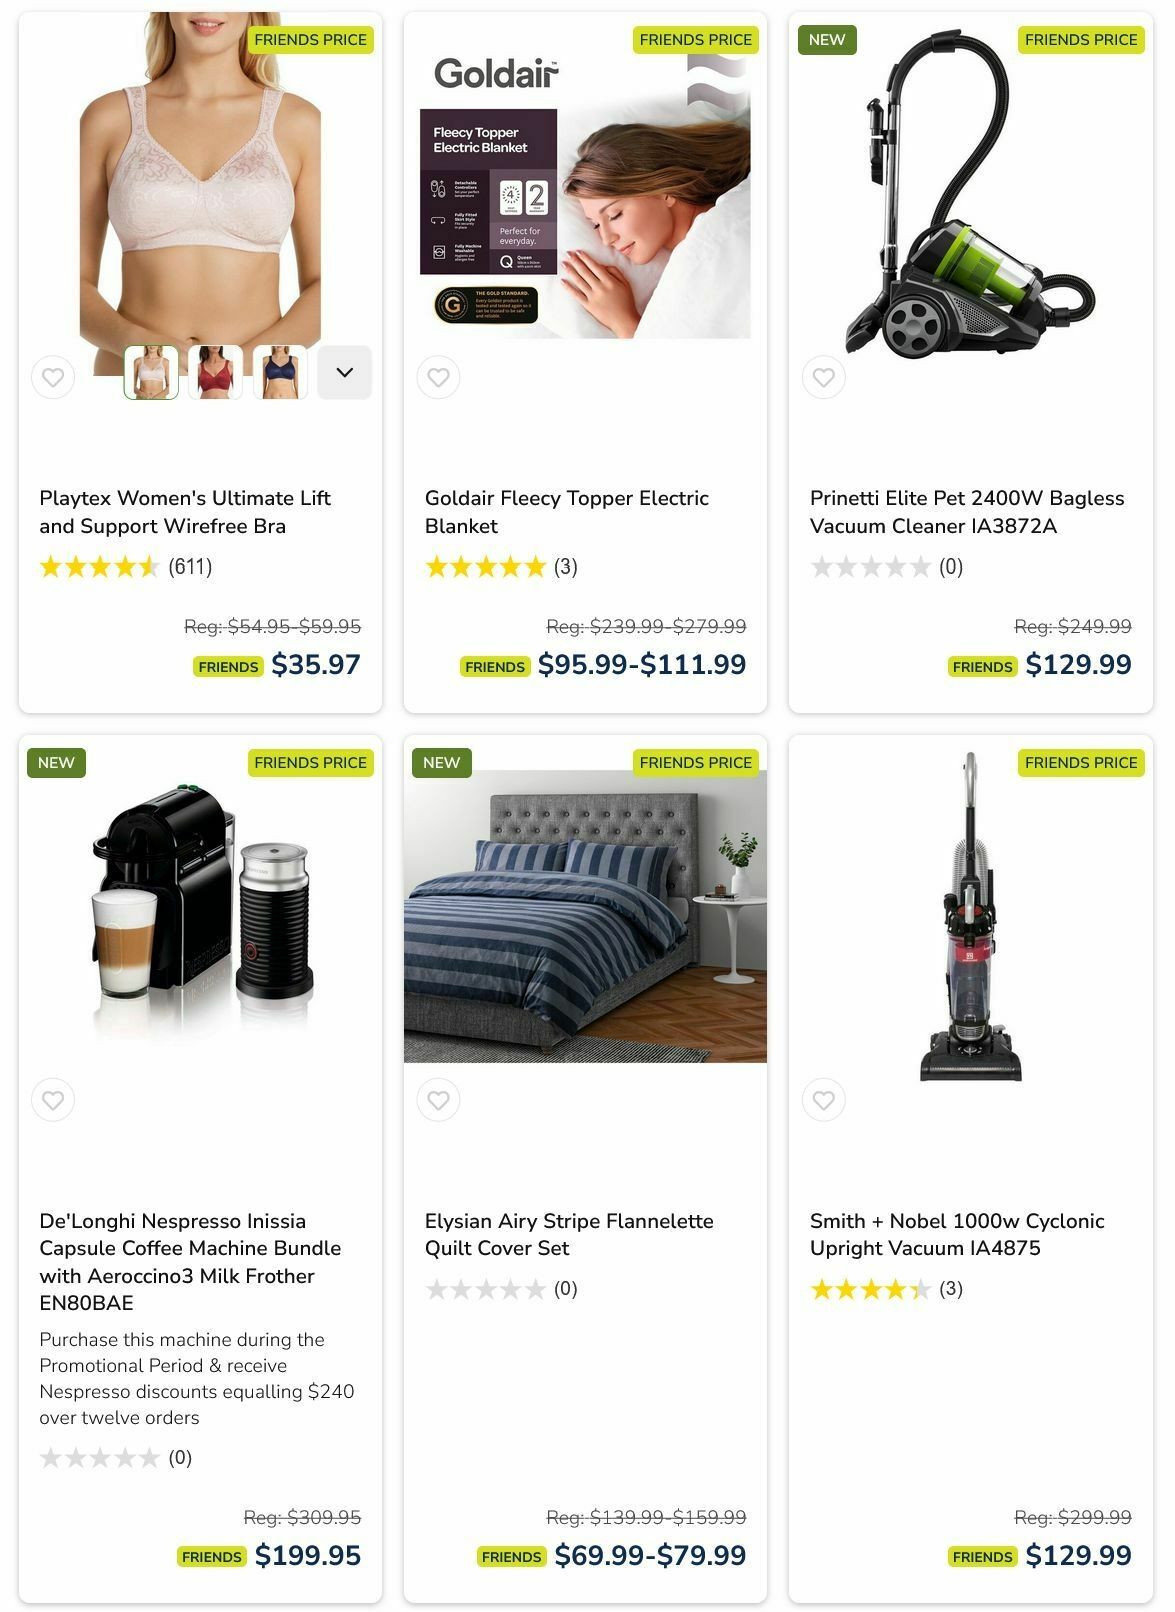Click the striped quilt cover bedroom image
Screen dimensions: 1175x1612
(x=585, y=915)
